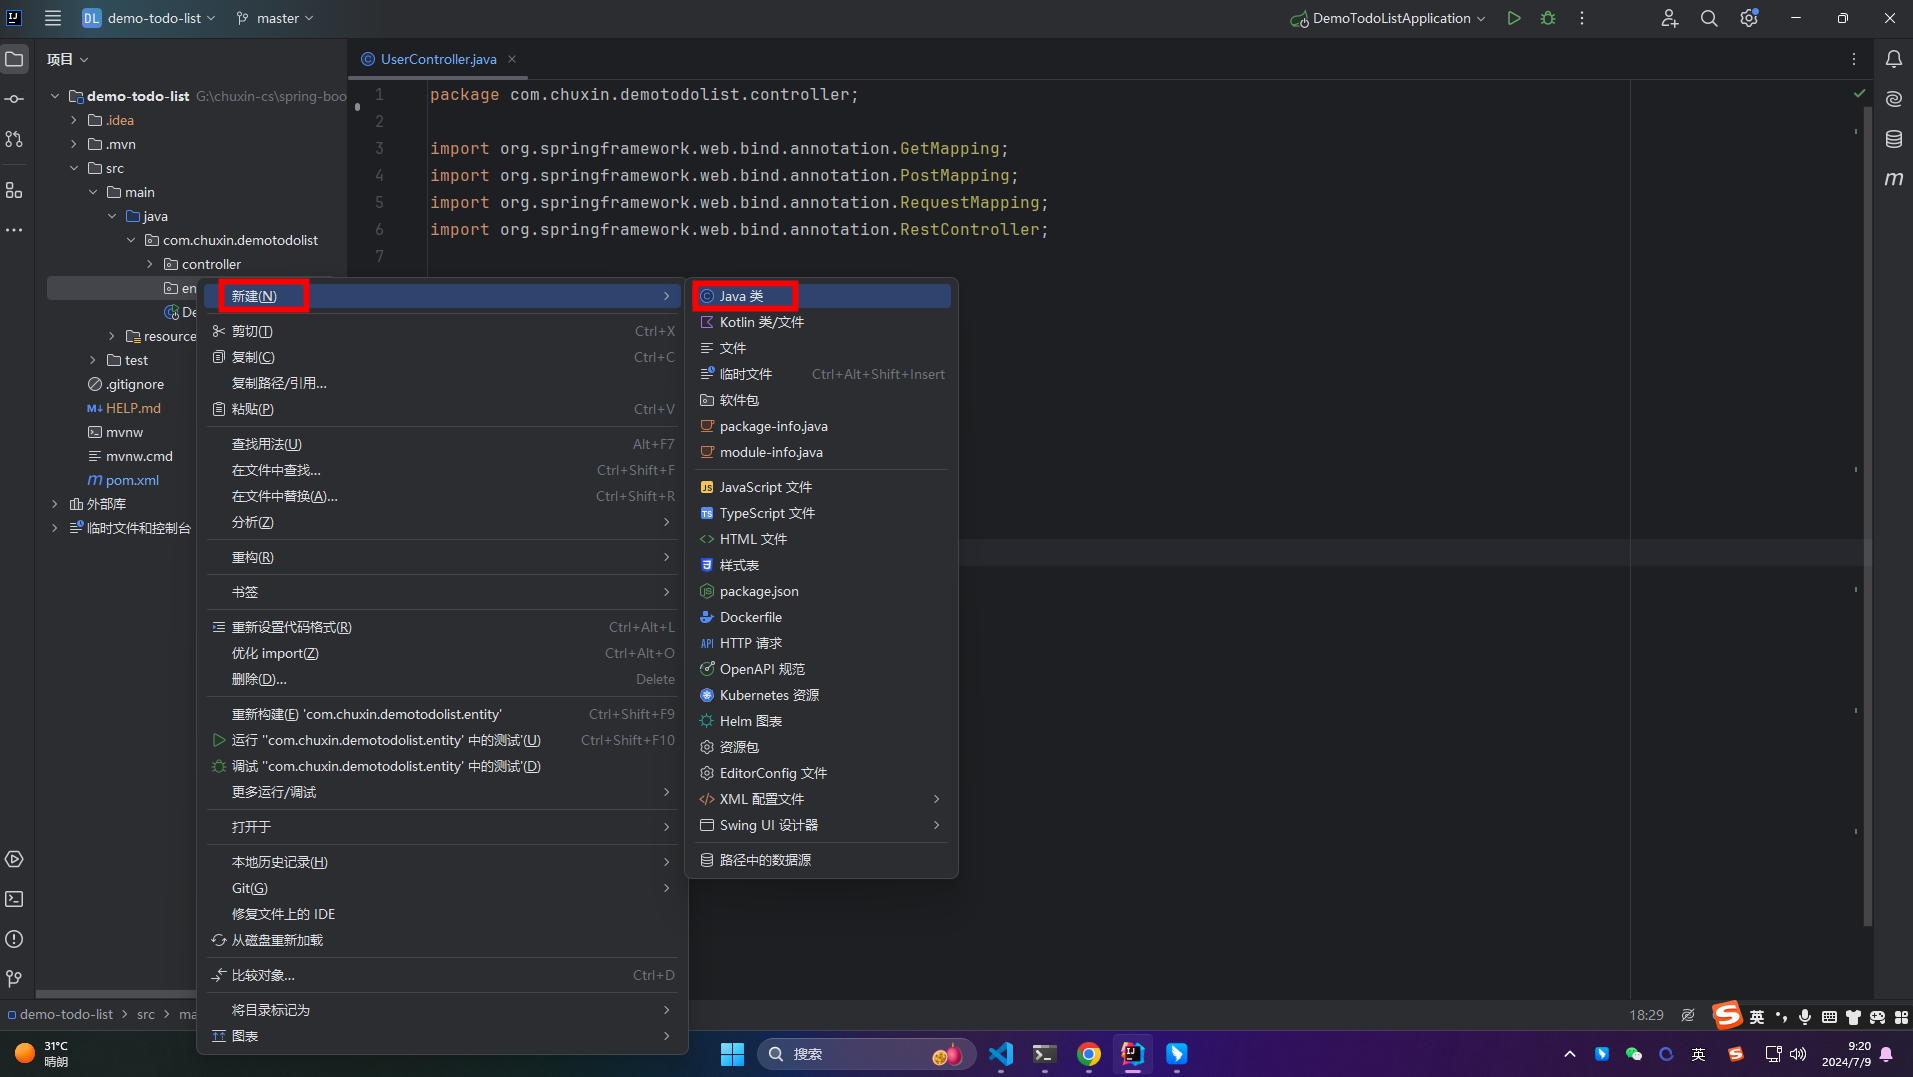
Task: Open IDE settings gear icon
Action: click(1749, 18)
